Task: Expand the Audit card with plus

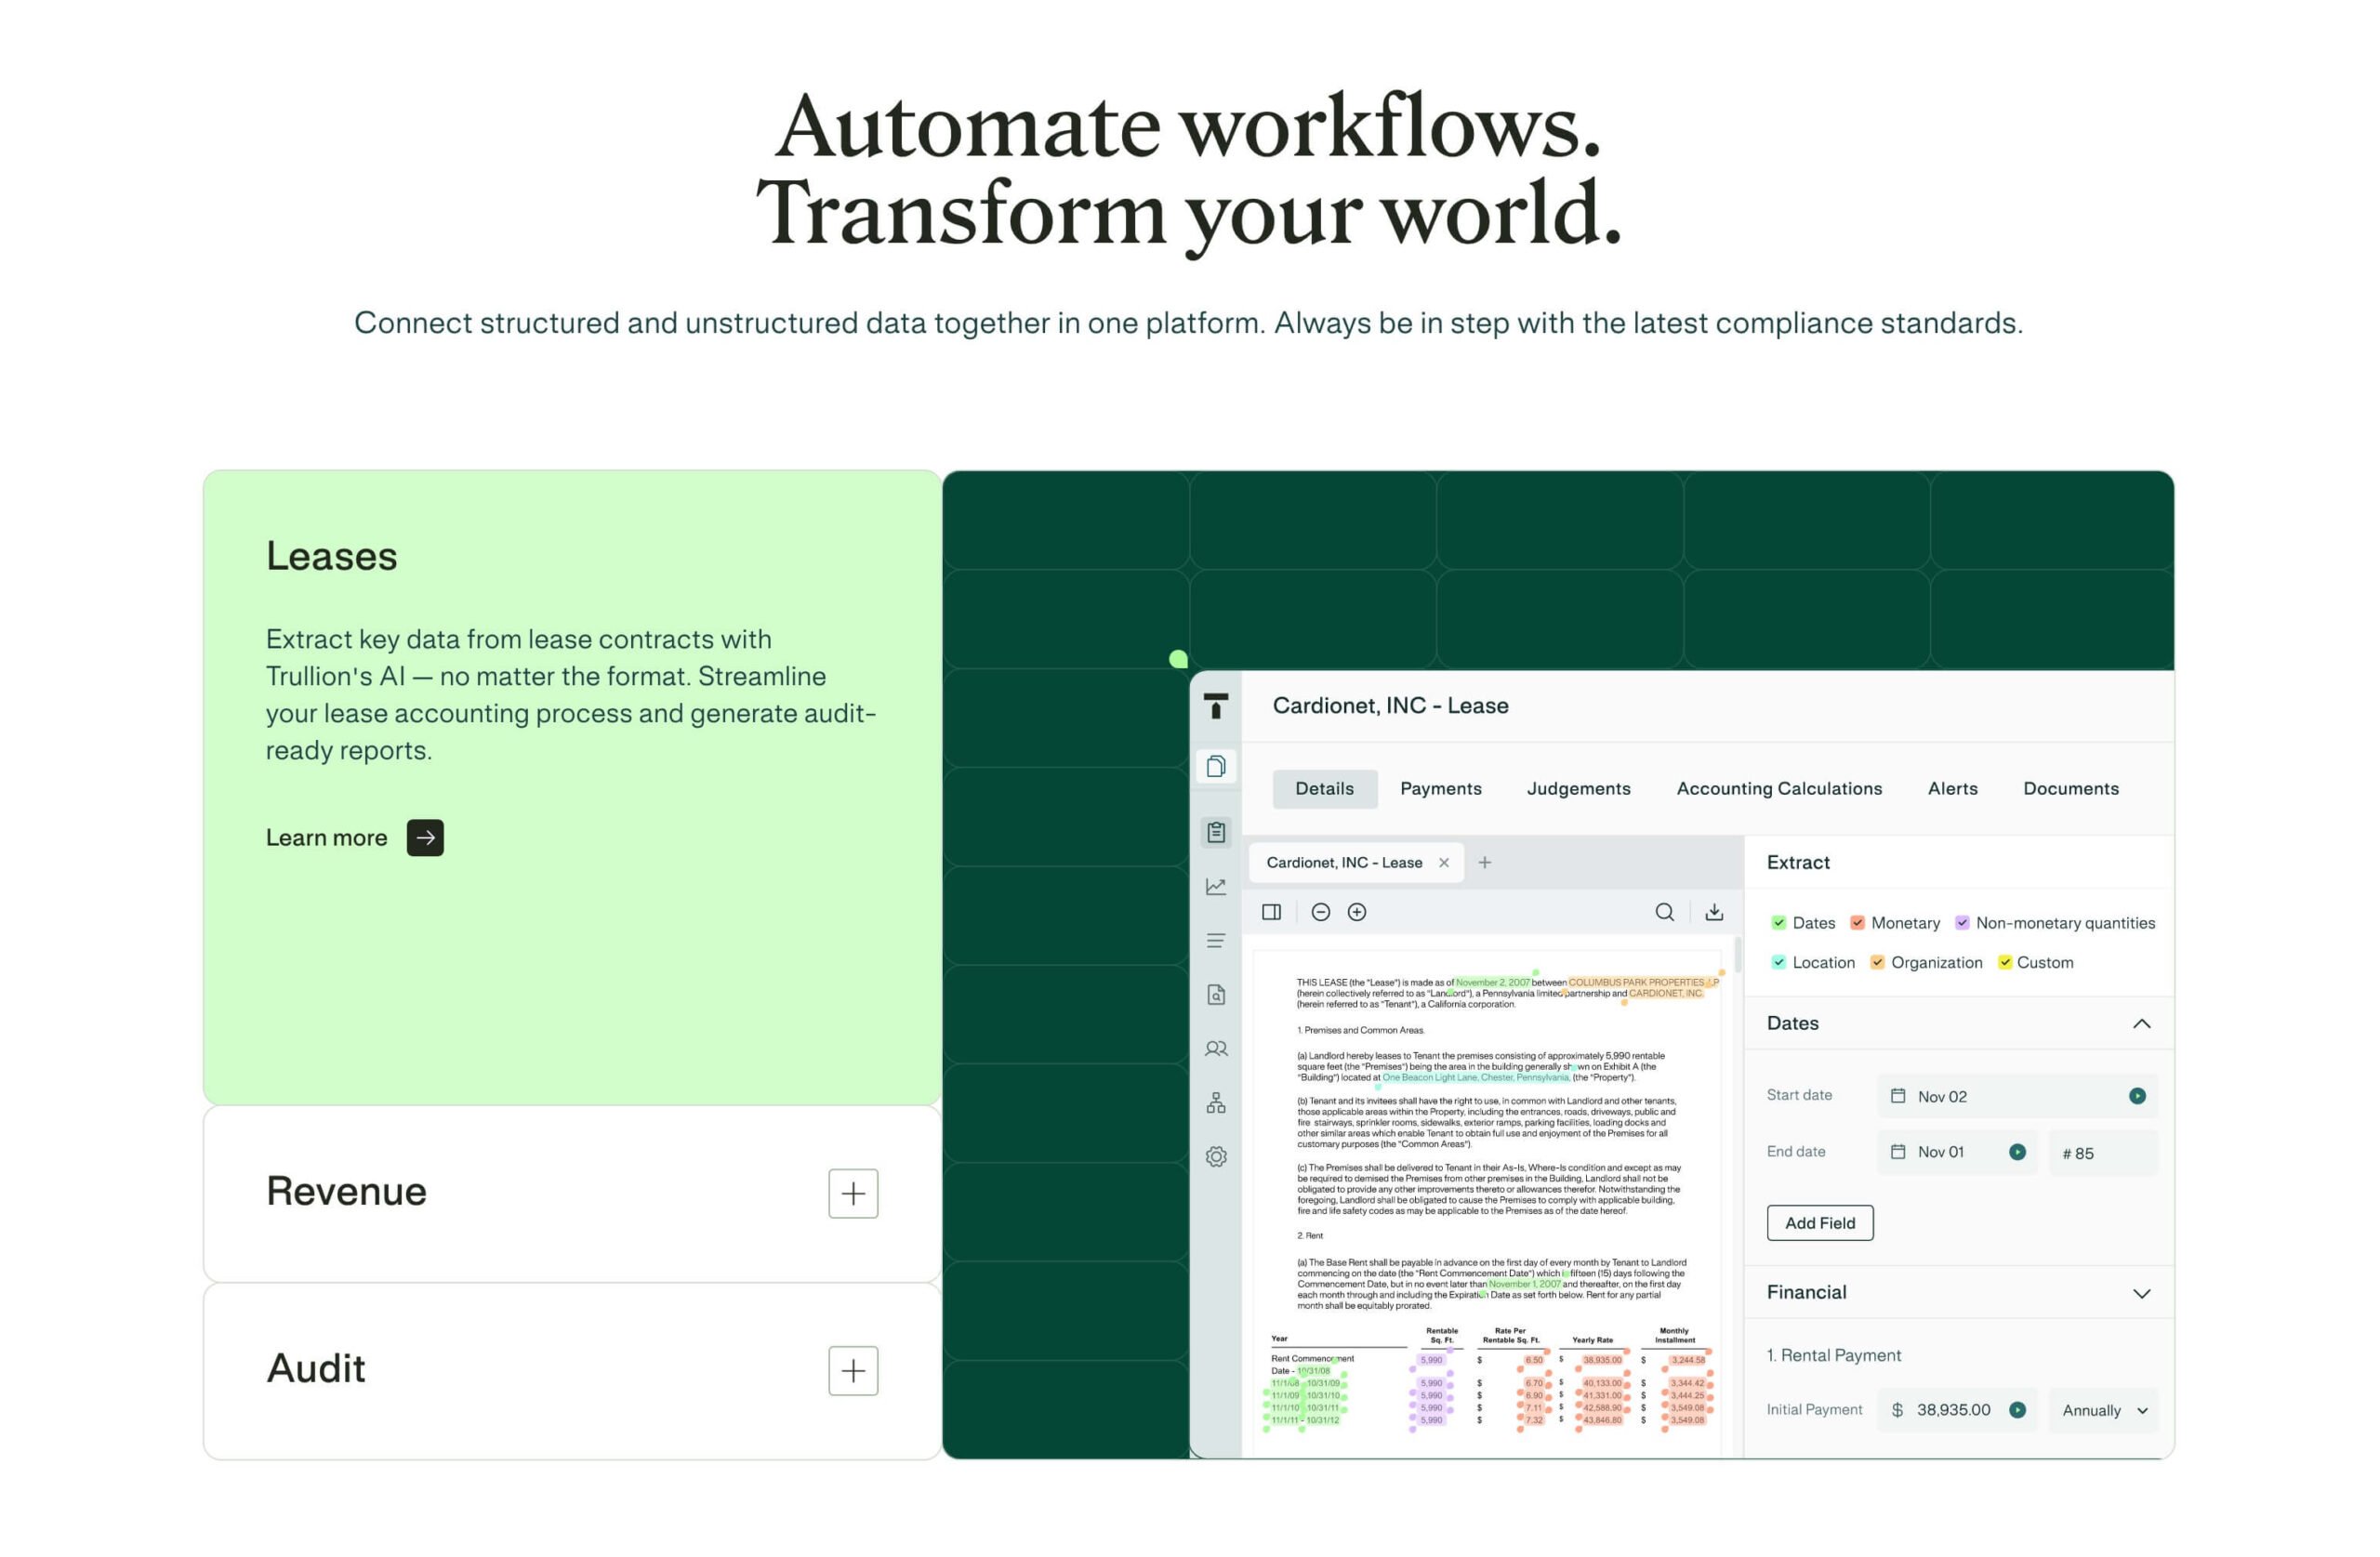Action: (x=853, y=1370)
